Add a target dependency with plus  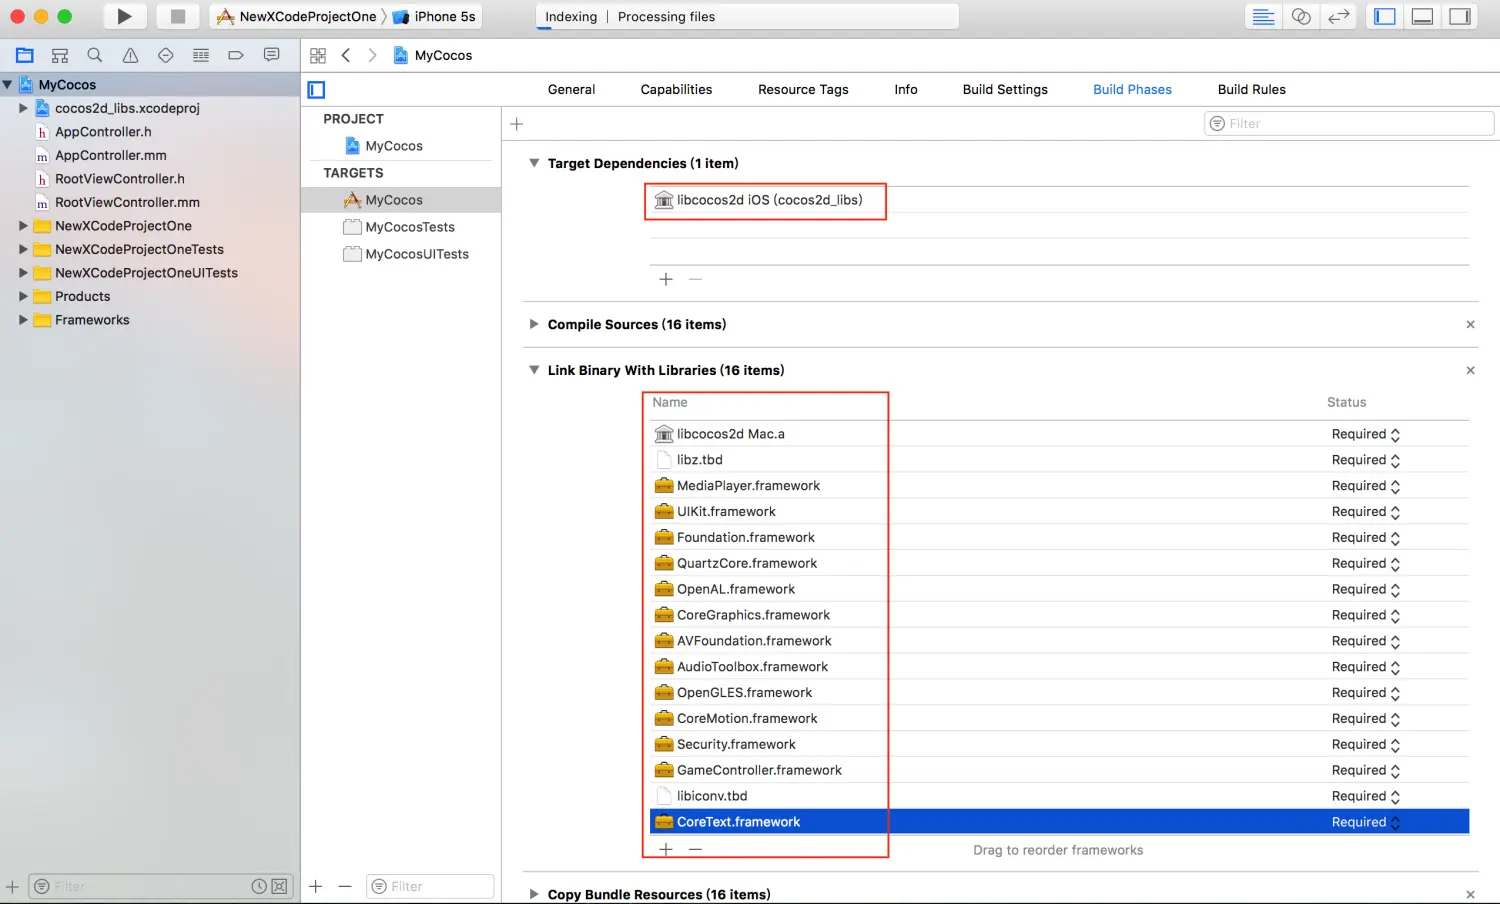click(666, 279)
